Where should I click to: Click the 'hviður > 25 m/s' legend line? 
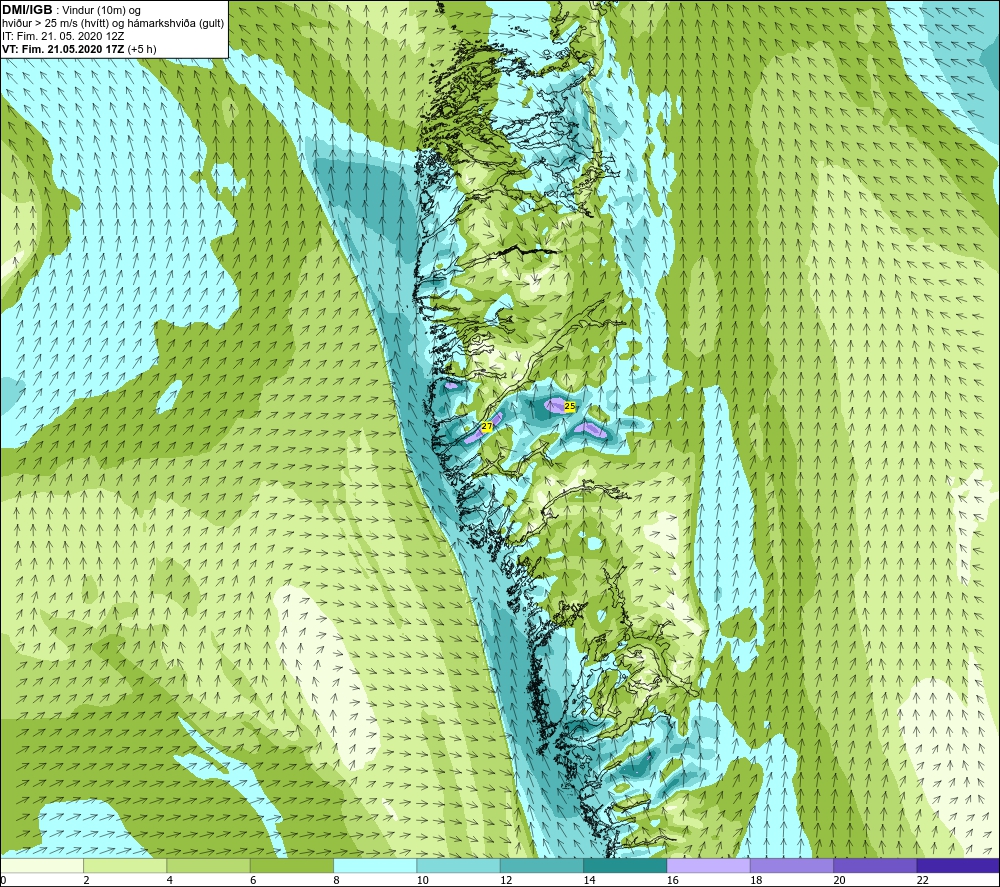pos(113,24)
